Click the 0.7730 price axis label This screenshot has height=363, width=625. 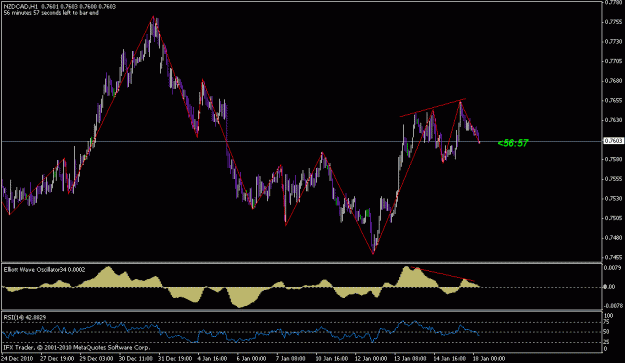[x=614, y=41]
